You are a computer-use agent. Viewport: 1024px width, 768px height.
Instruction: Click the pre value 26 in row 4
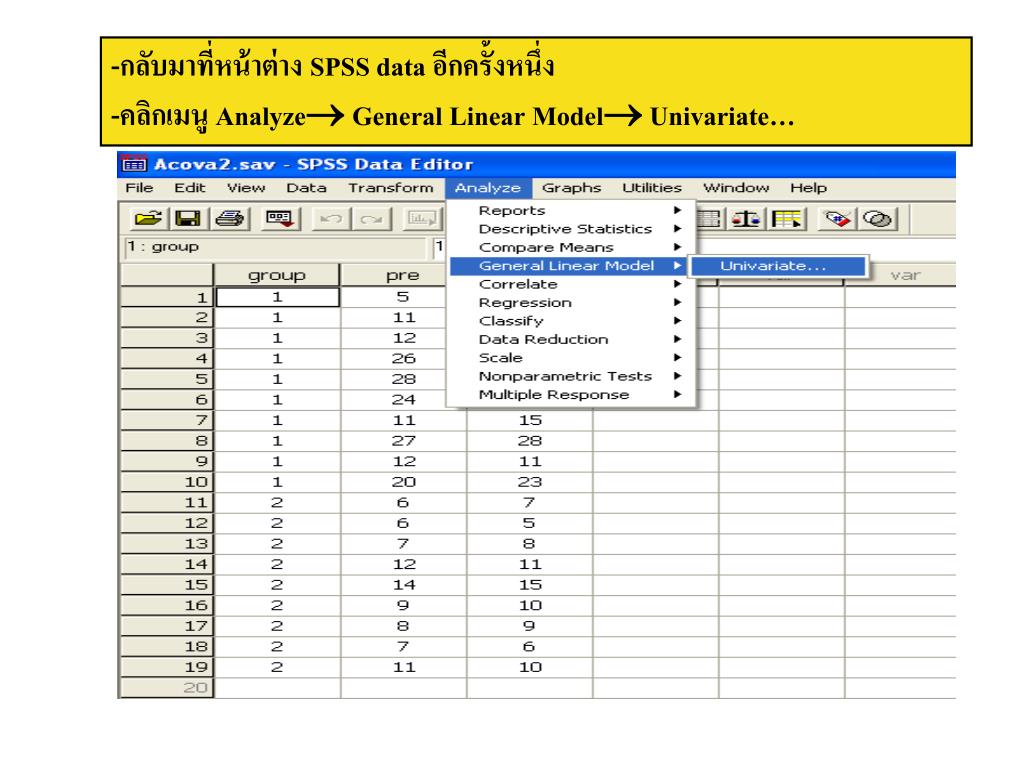point(404,359)
